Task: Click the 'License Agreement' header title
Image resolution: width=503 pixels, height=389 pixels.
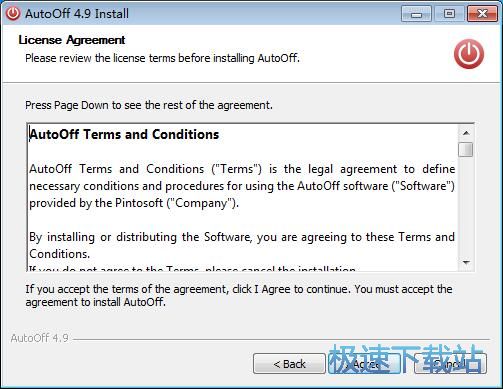Action: pos(72,40)
